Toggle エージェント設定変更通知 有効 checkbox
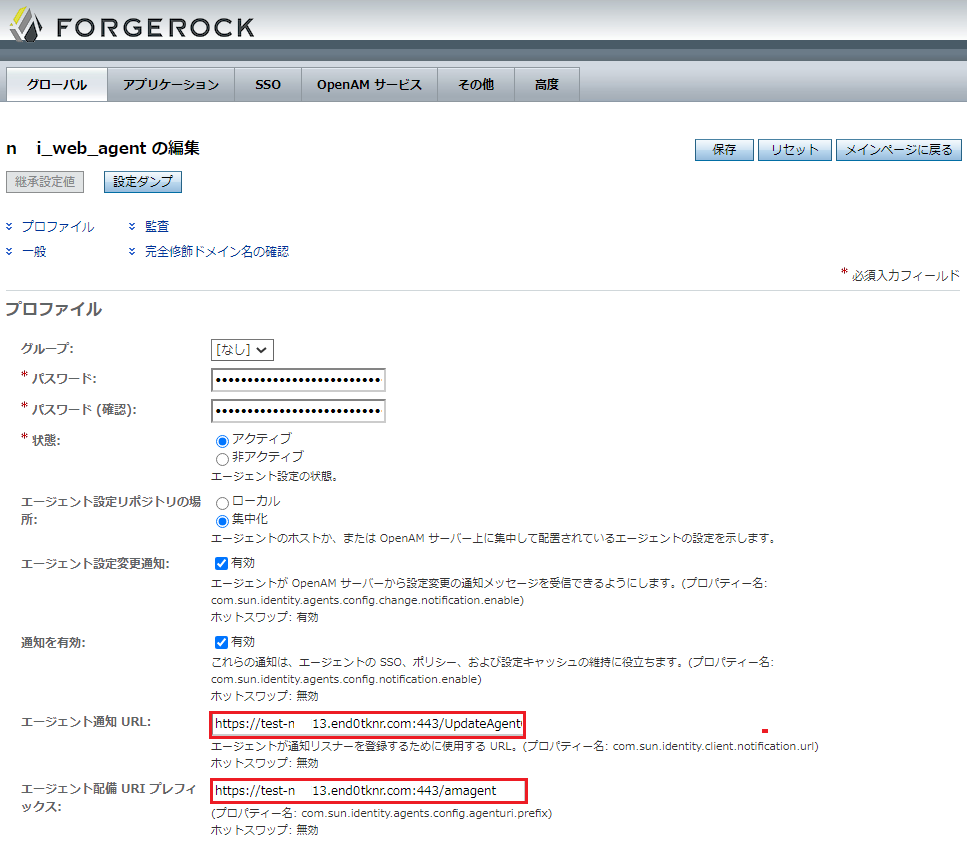The width and height of the screenshot is (967, 843). pyautogui.click(x=221, y=563)
